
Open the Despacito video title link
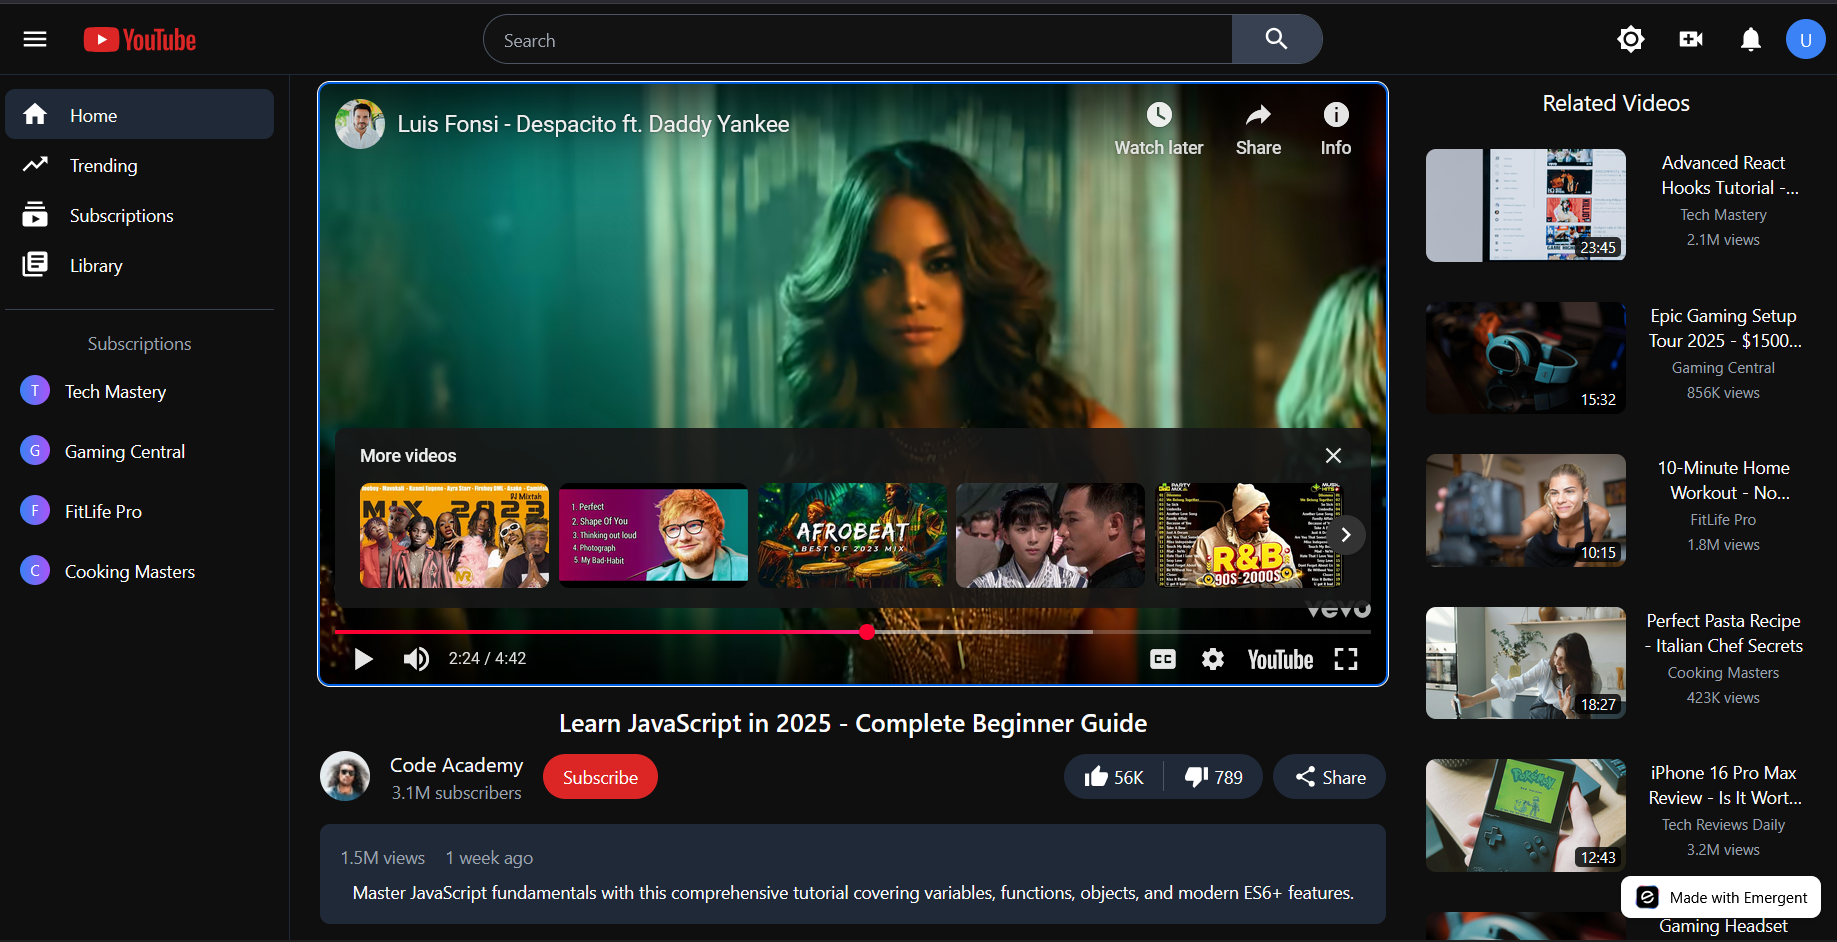pos(593,124)
